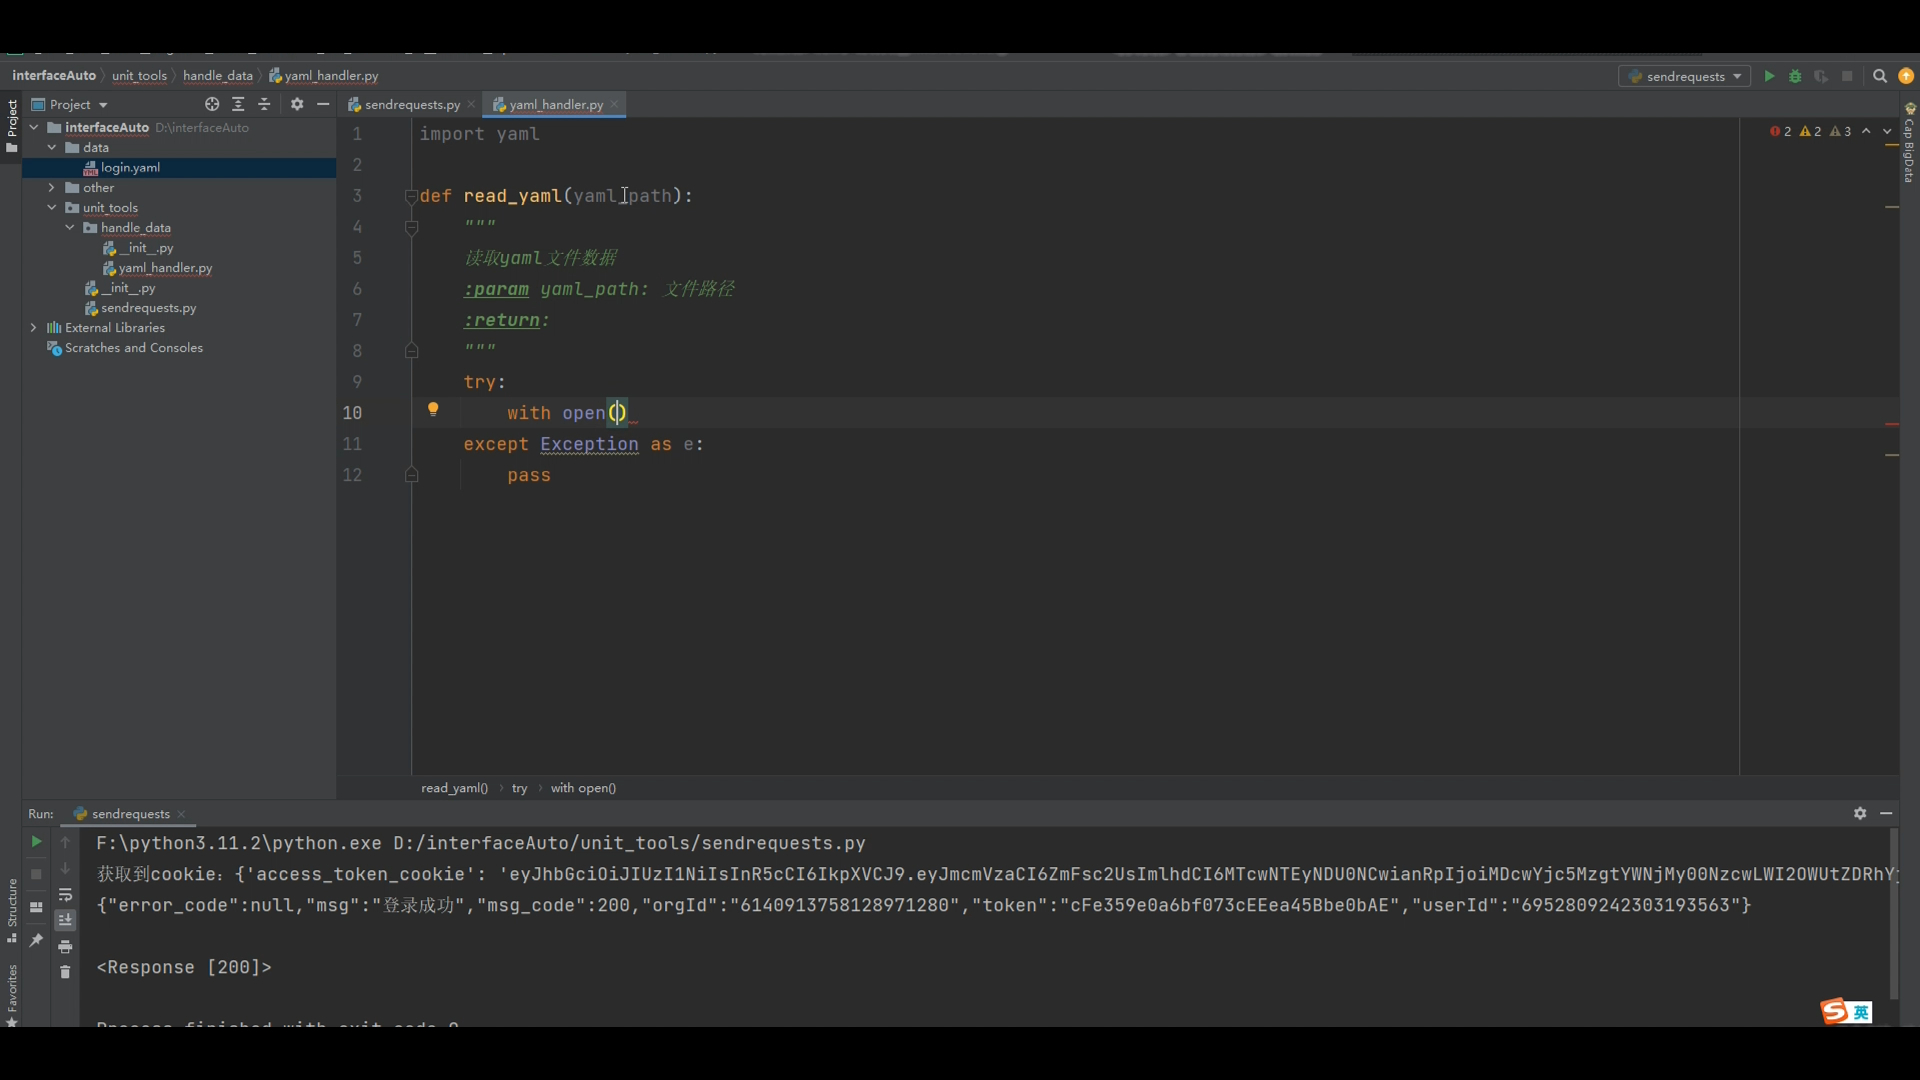The image size is (1920, 1080).
Task: Open the Favorites side tool window tab
Action: tap(11, 994)
